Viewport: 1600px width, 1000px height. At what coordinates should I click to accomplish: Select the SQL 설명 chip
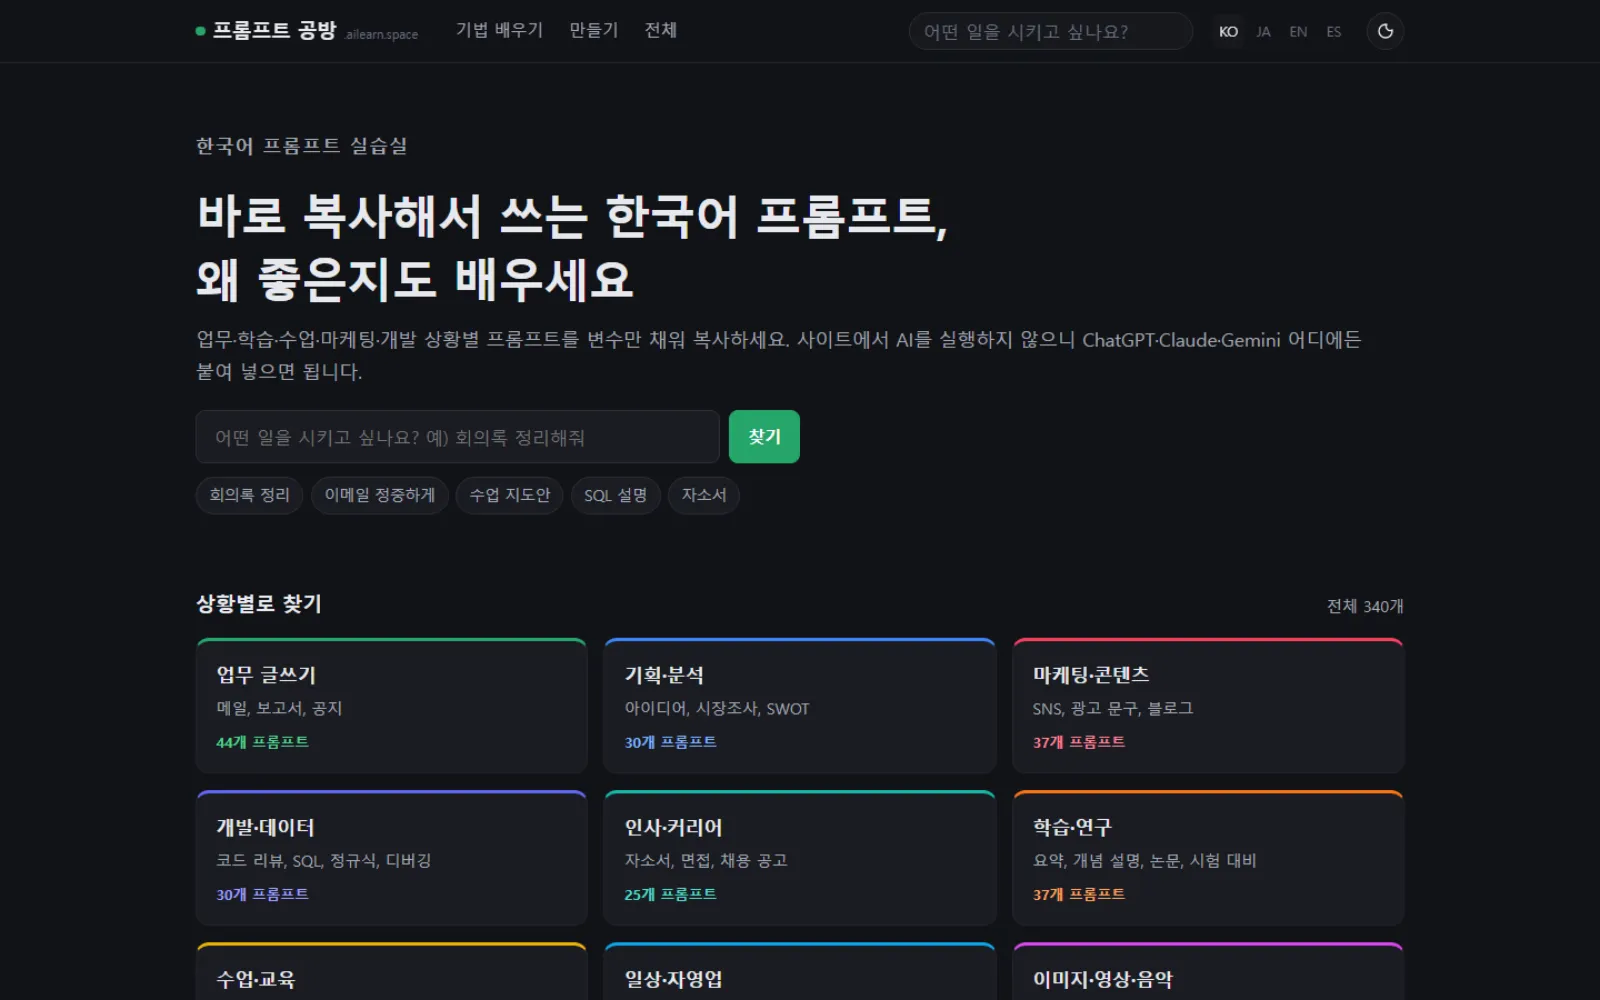coord(616,495)
